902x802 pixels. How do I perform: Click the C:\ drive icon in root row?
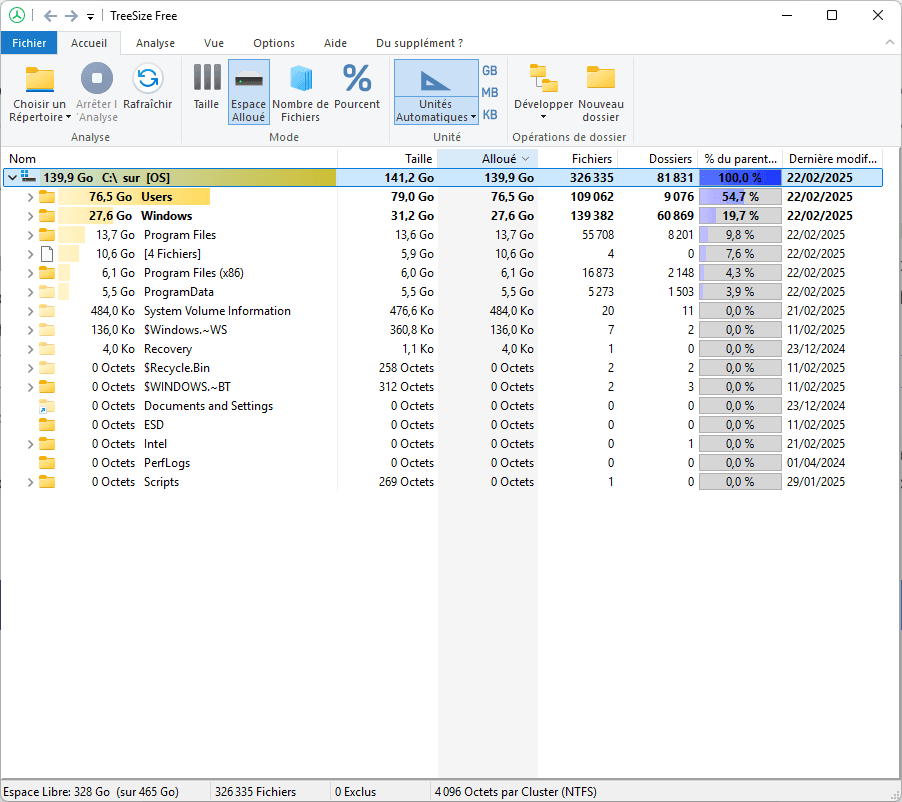pyautogui.click(x=29, y=177)
